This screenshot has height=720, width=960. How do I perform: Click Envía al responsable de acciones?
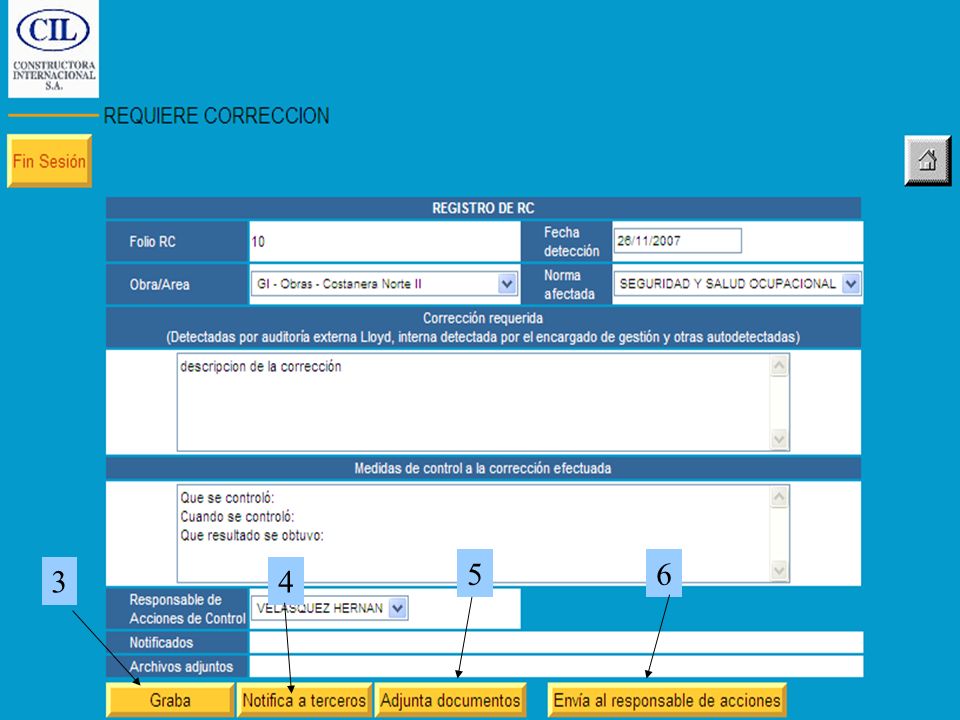point(667,700)
